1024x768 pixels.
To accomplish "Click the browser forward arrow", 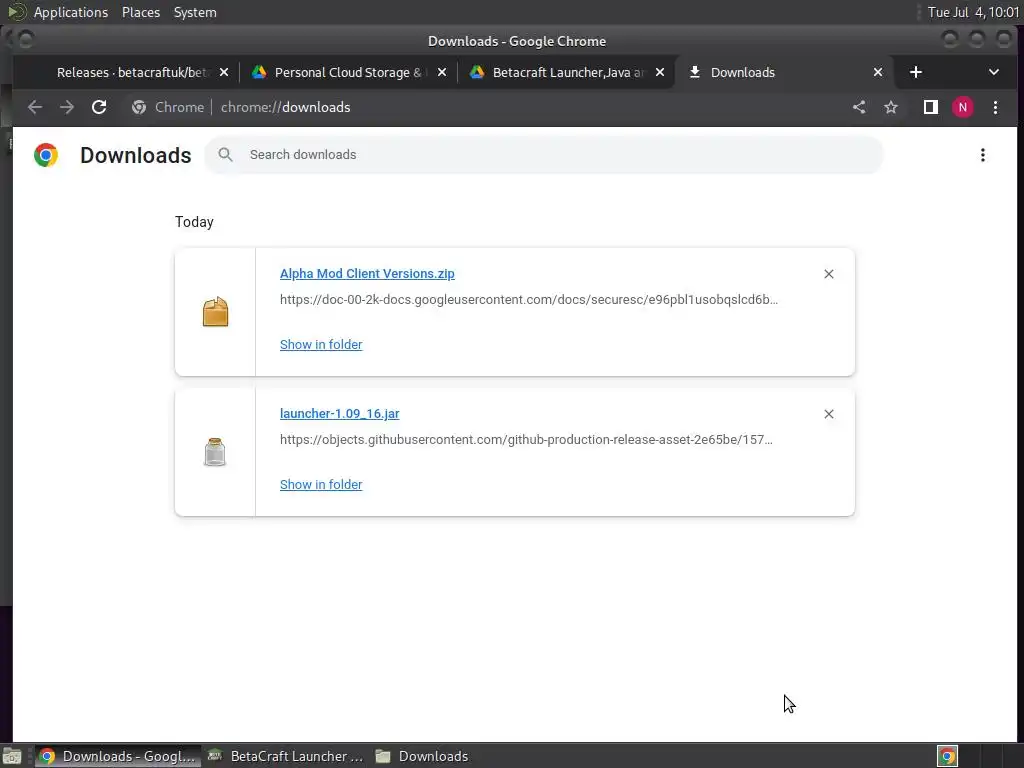I will [x=67, y=107].
